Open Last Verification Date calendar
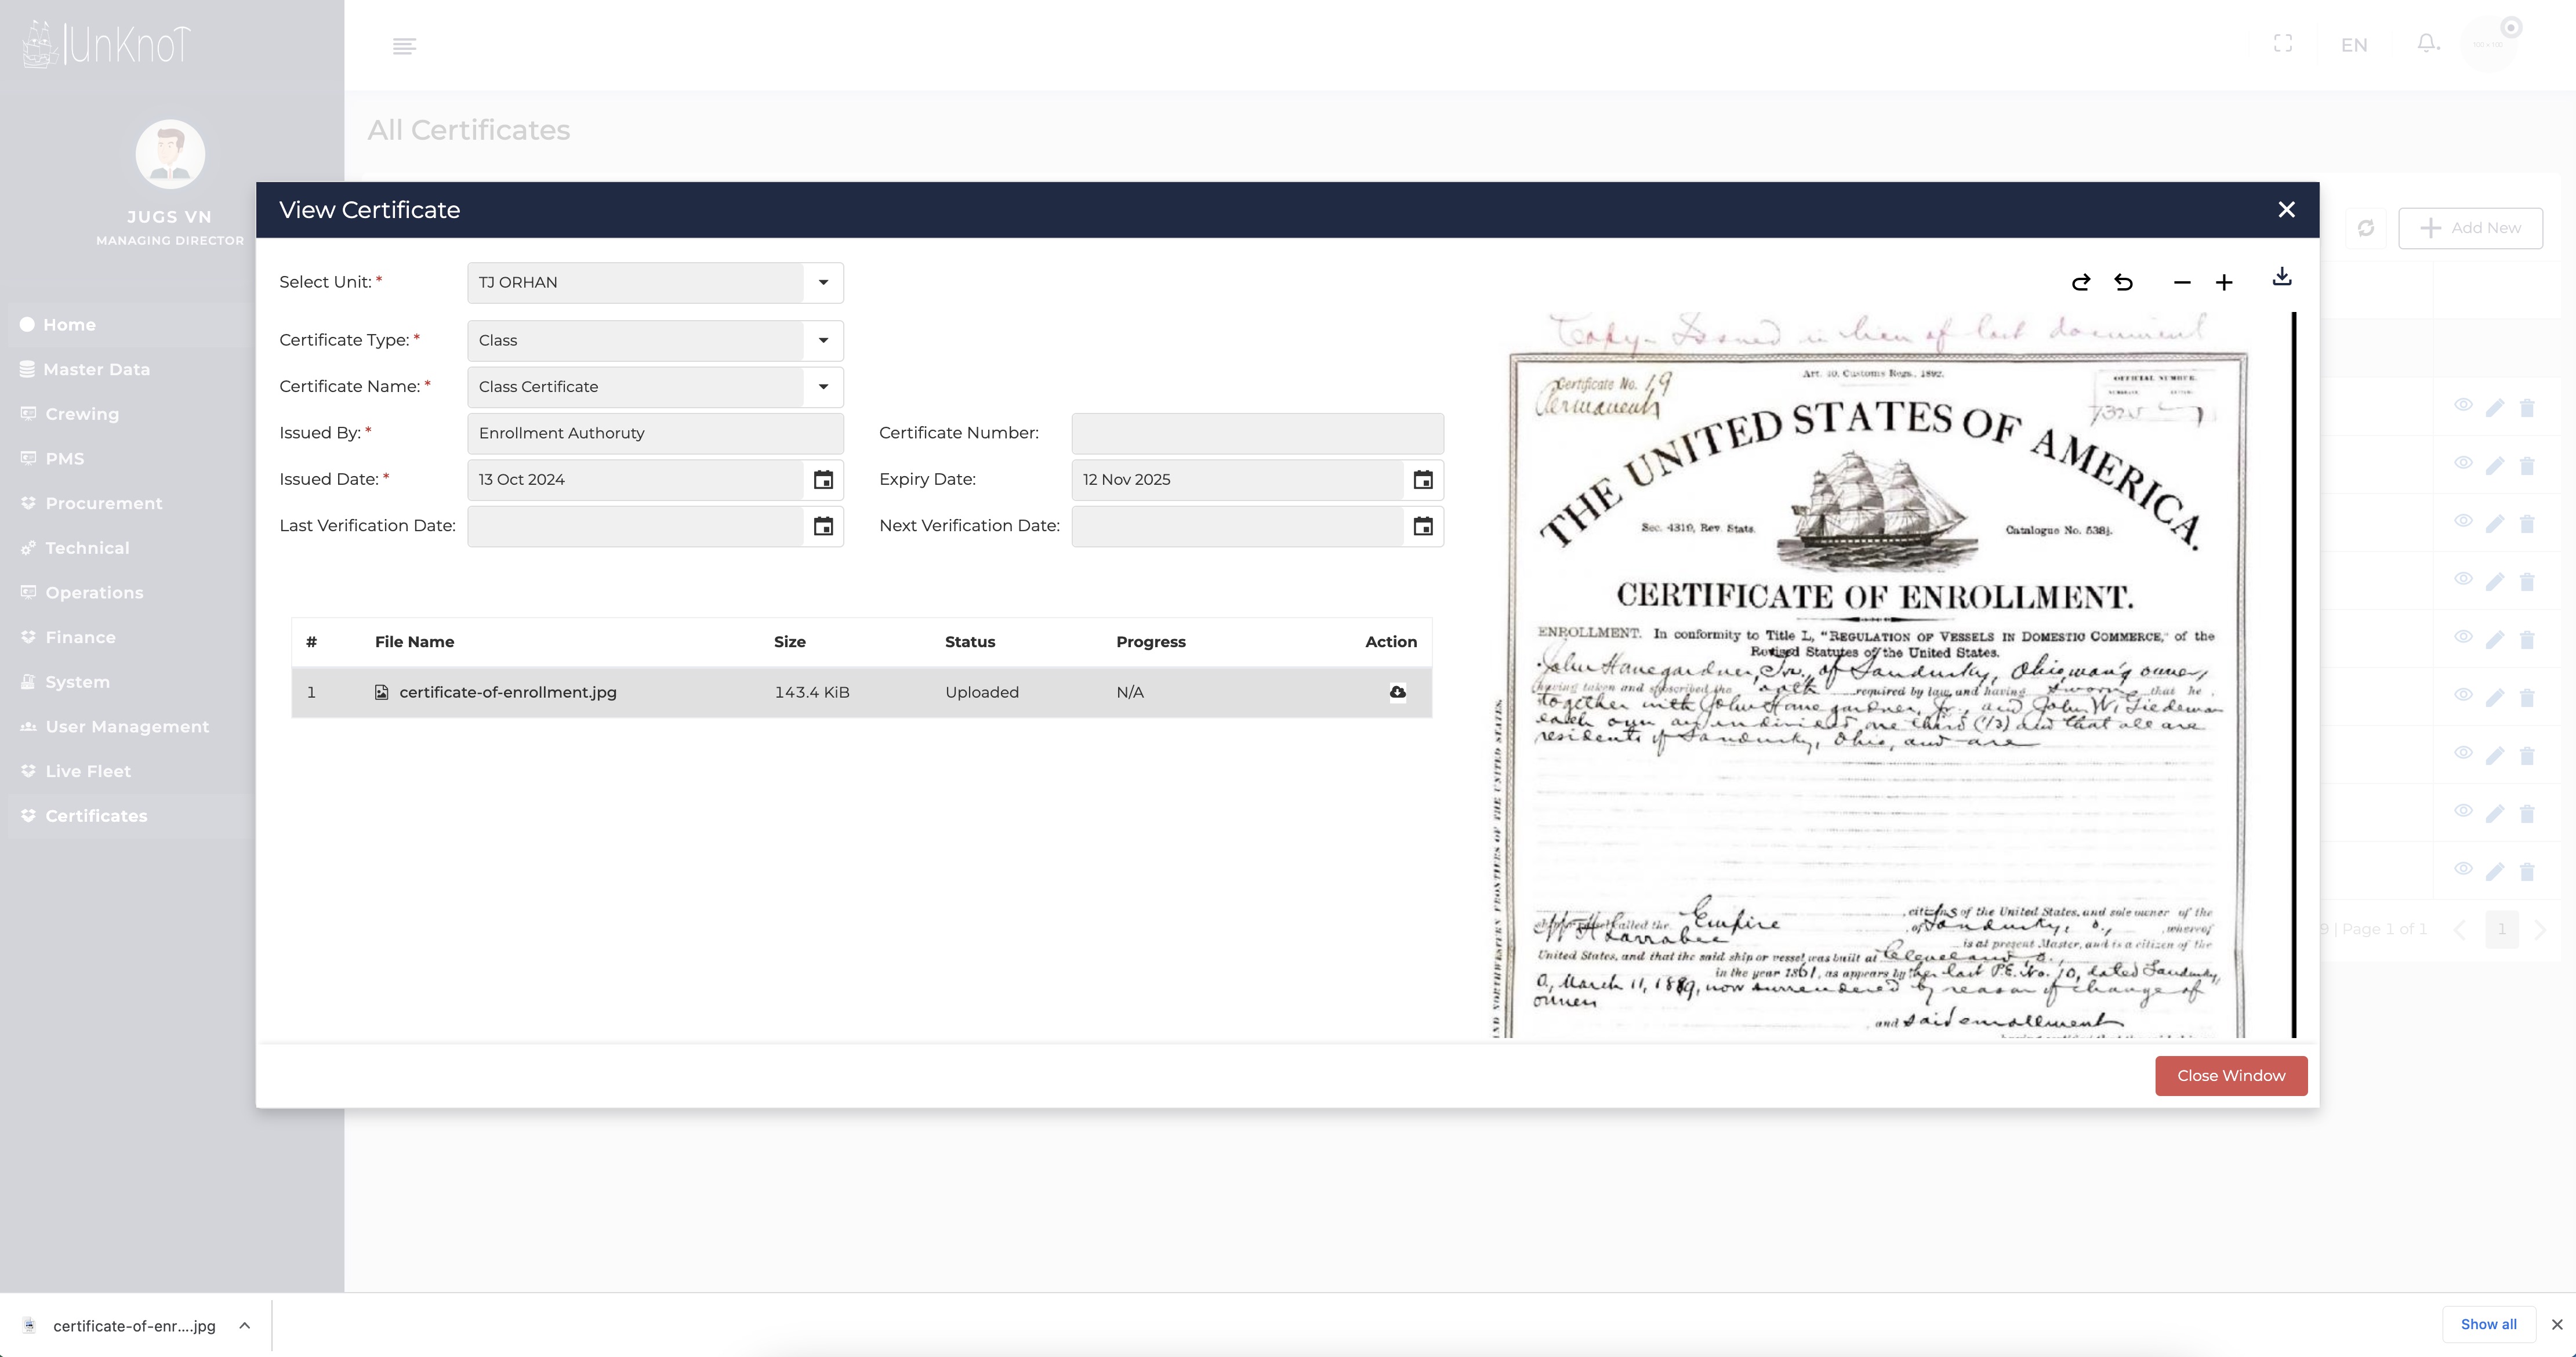This screenshot has height=1357, width=2576. point(823,526)
